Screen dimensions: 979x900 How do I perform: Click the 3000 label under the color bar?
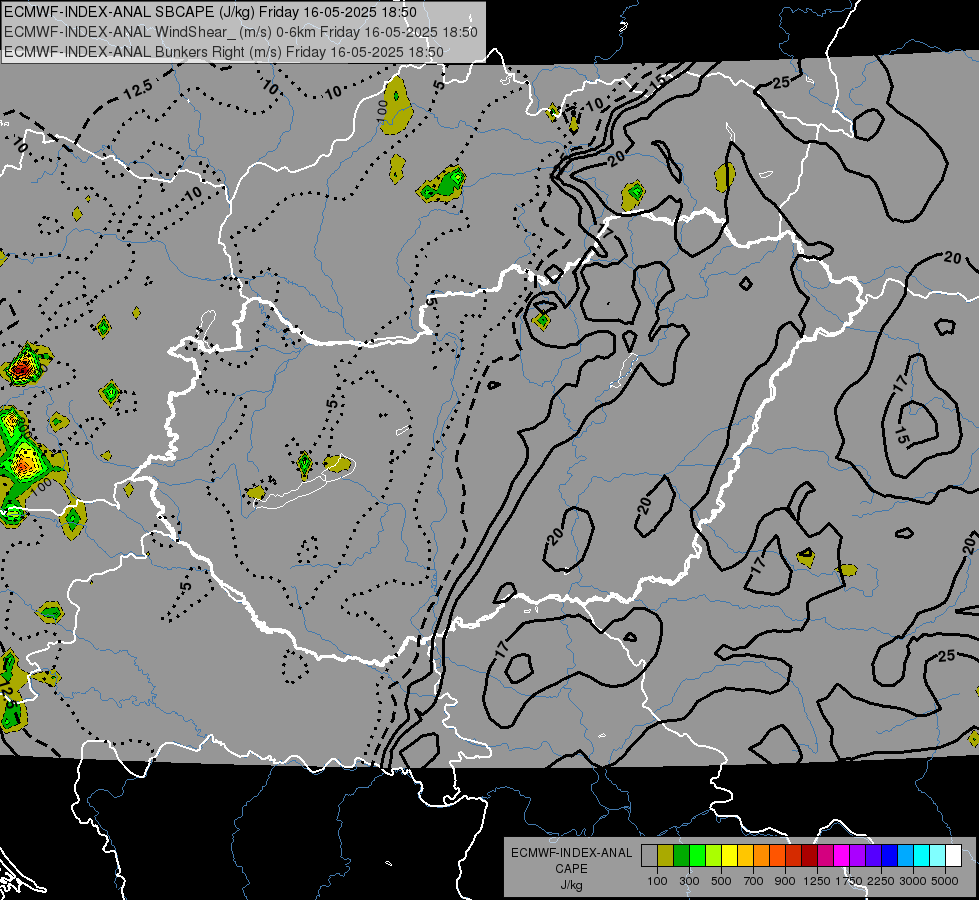tap(913, 881)
